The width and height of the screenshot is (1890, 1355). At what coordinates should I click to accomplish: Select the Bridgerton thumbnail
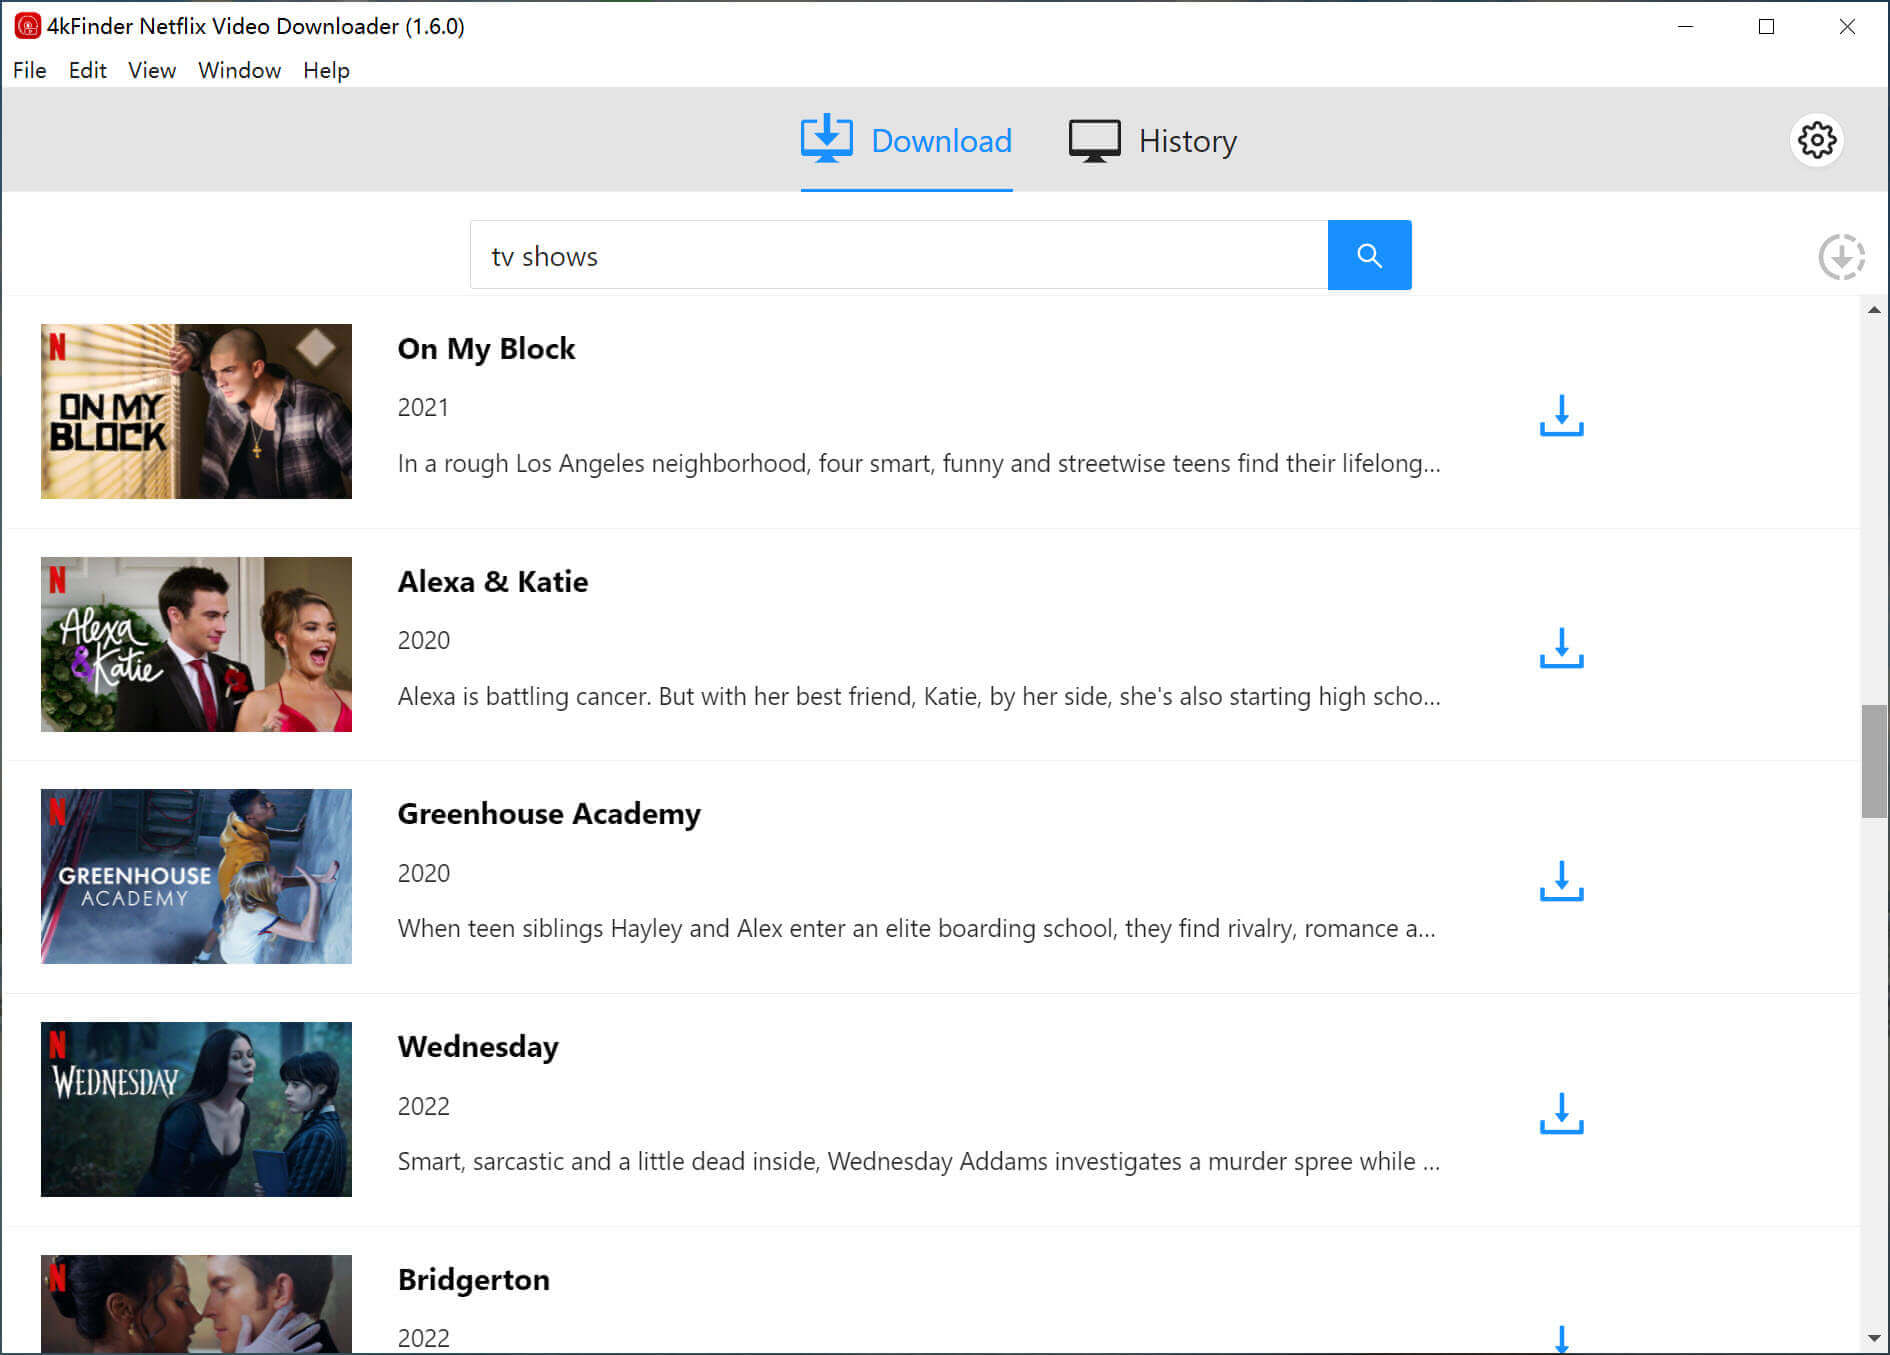coord(196,1304)
